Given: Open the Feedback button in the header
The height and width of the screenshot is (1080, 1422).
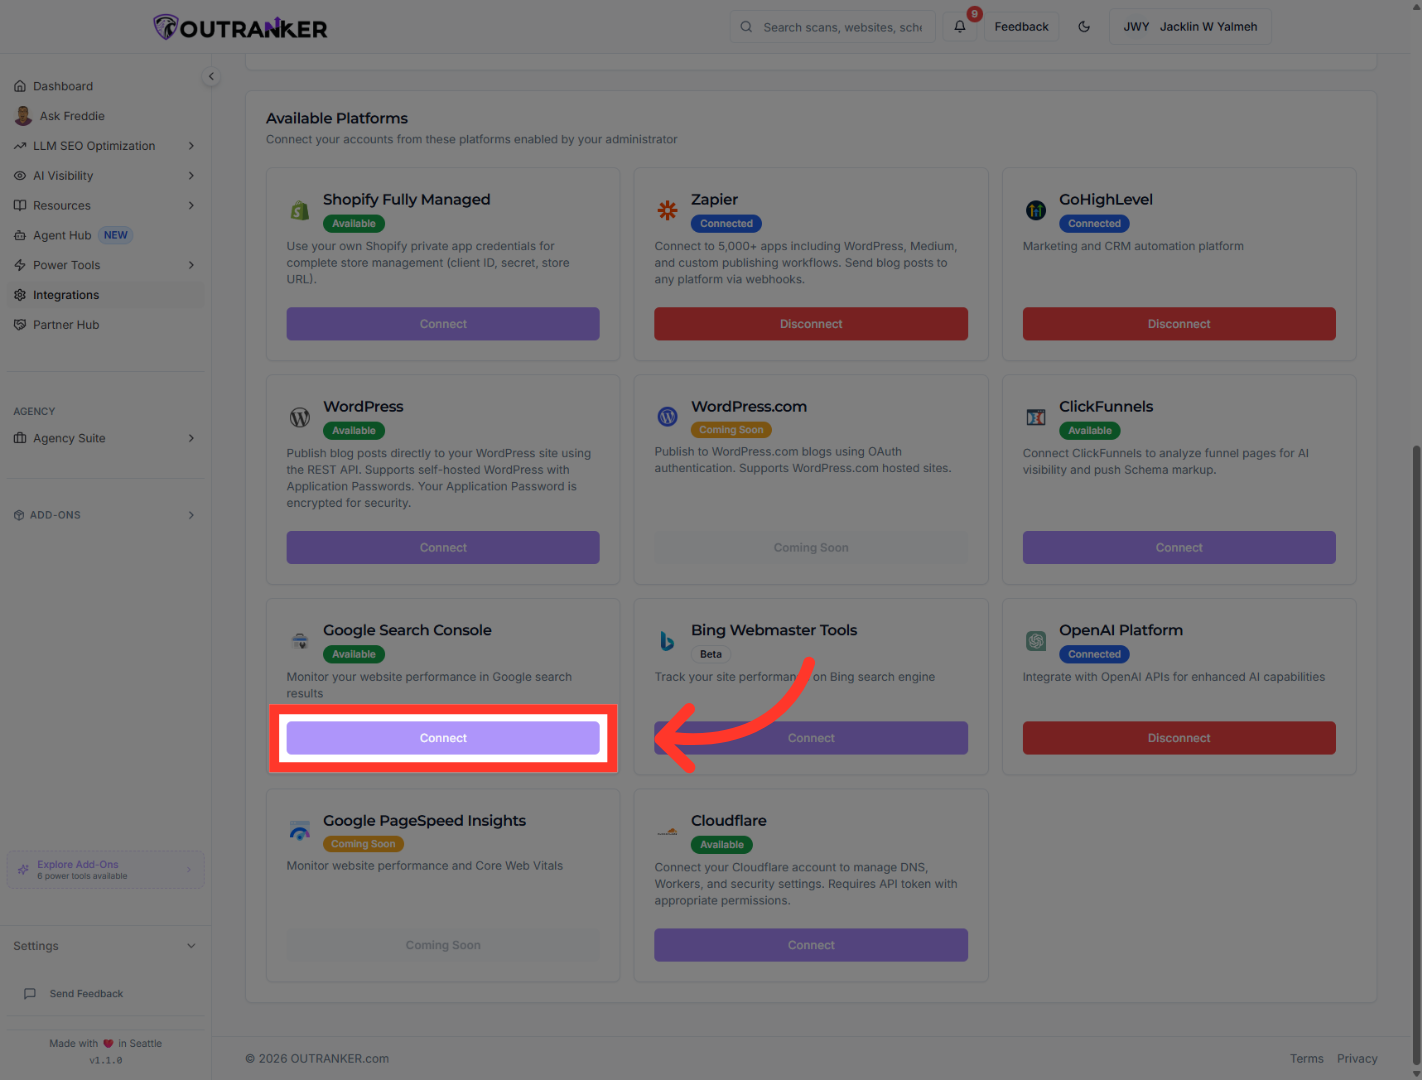Looking at the screenshot, I should click(x=1021, y=27).
